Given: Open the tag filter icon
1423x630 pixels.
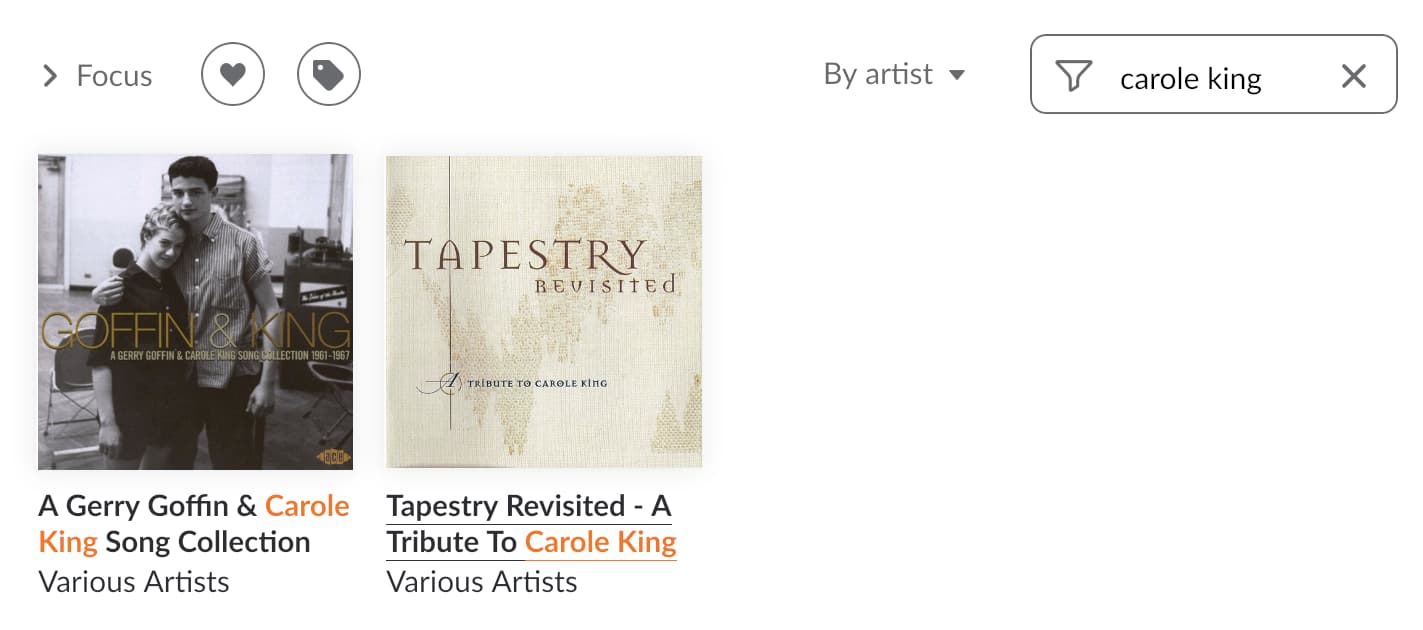Looking at the screenshot, I should (329, 74).
